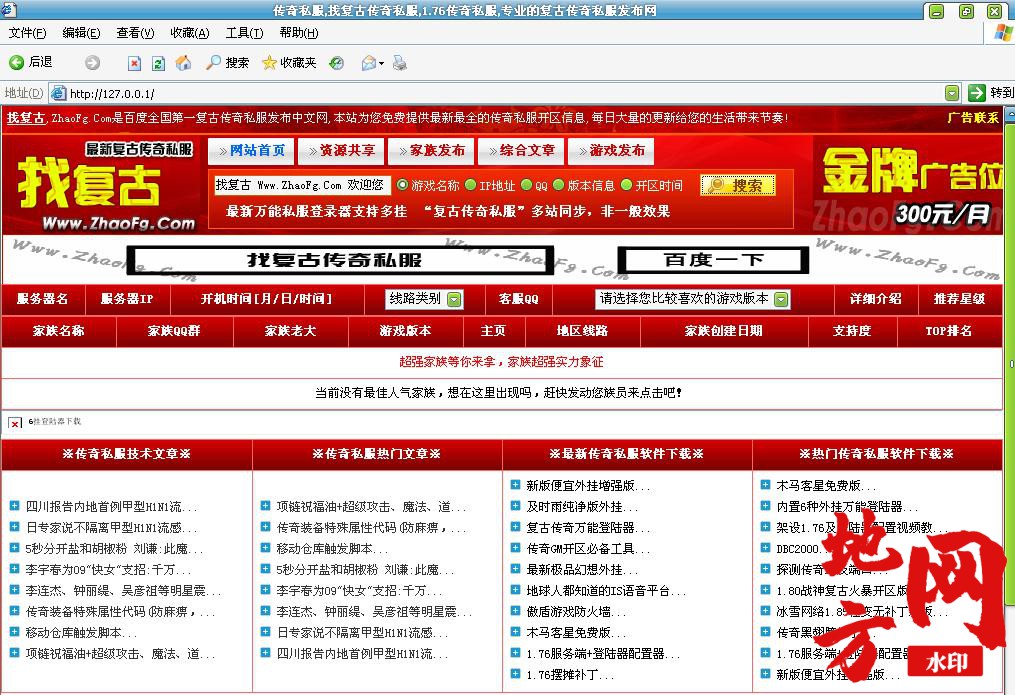Click the plus icon beside 1.76摆摊补丁

coord(515,674)
